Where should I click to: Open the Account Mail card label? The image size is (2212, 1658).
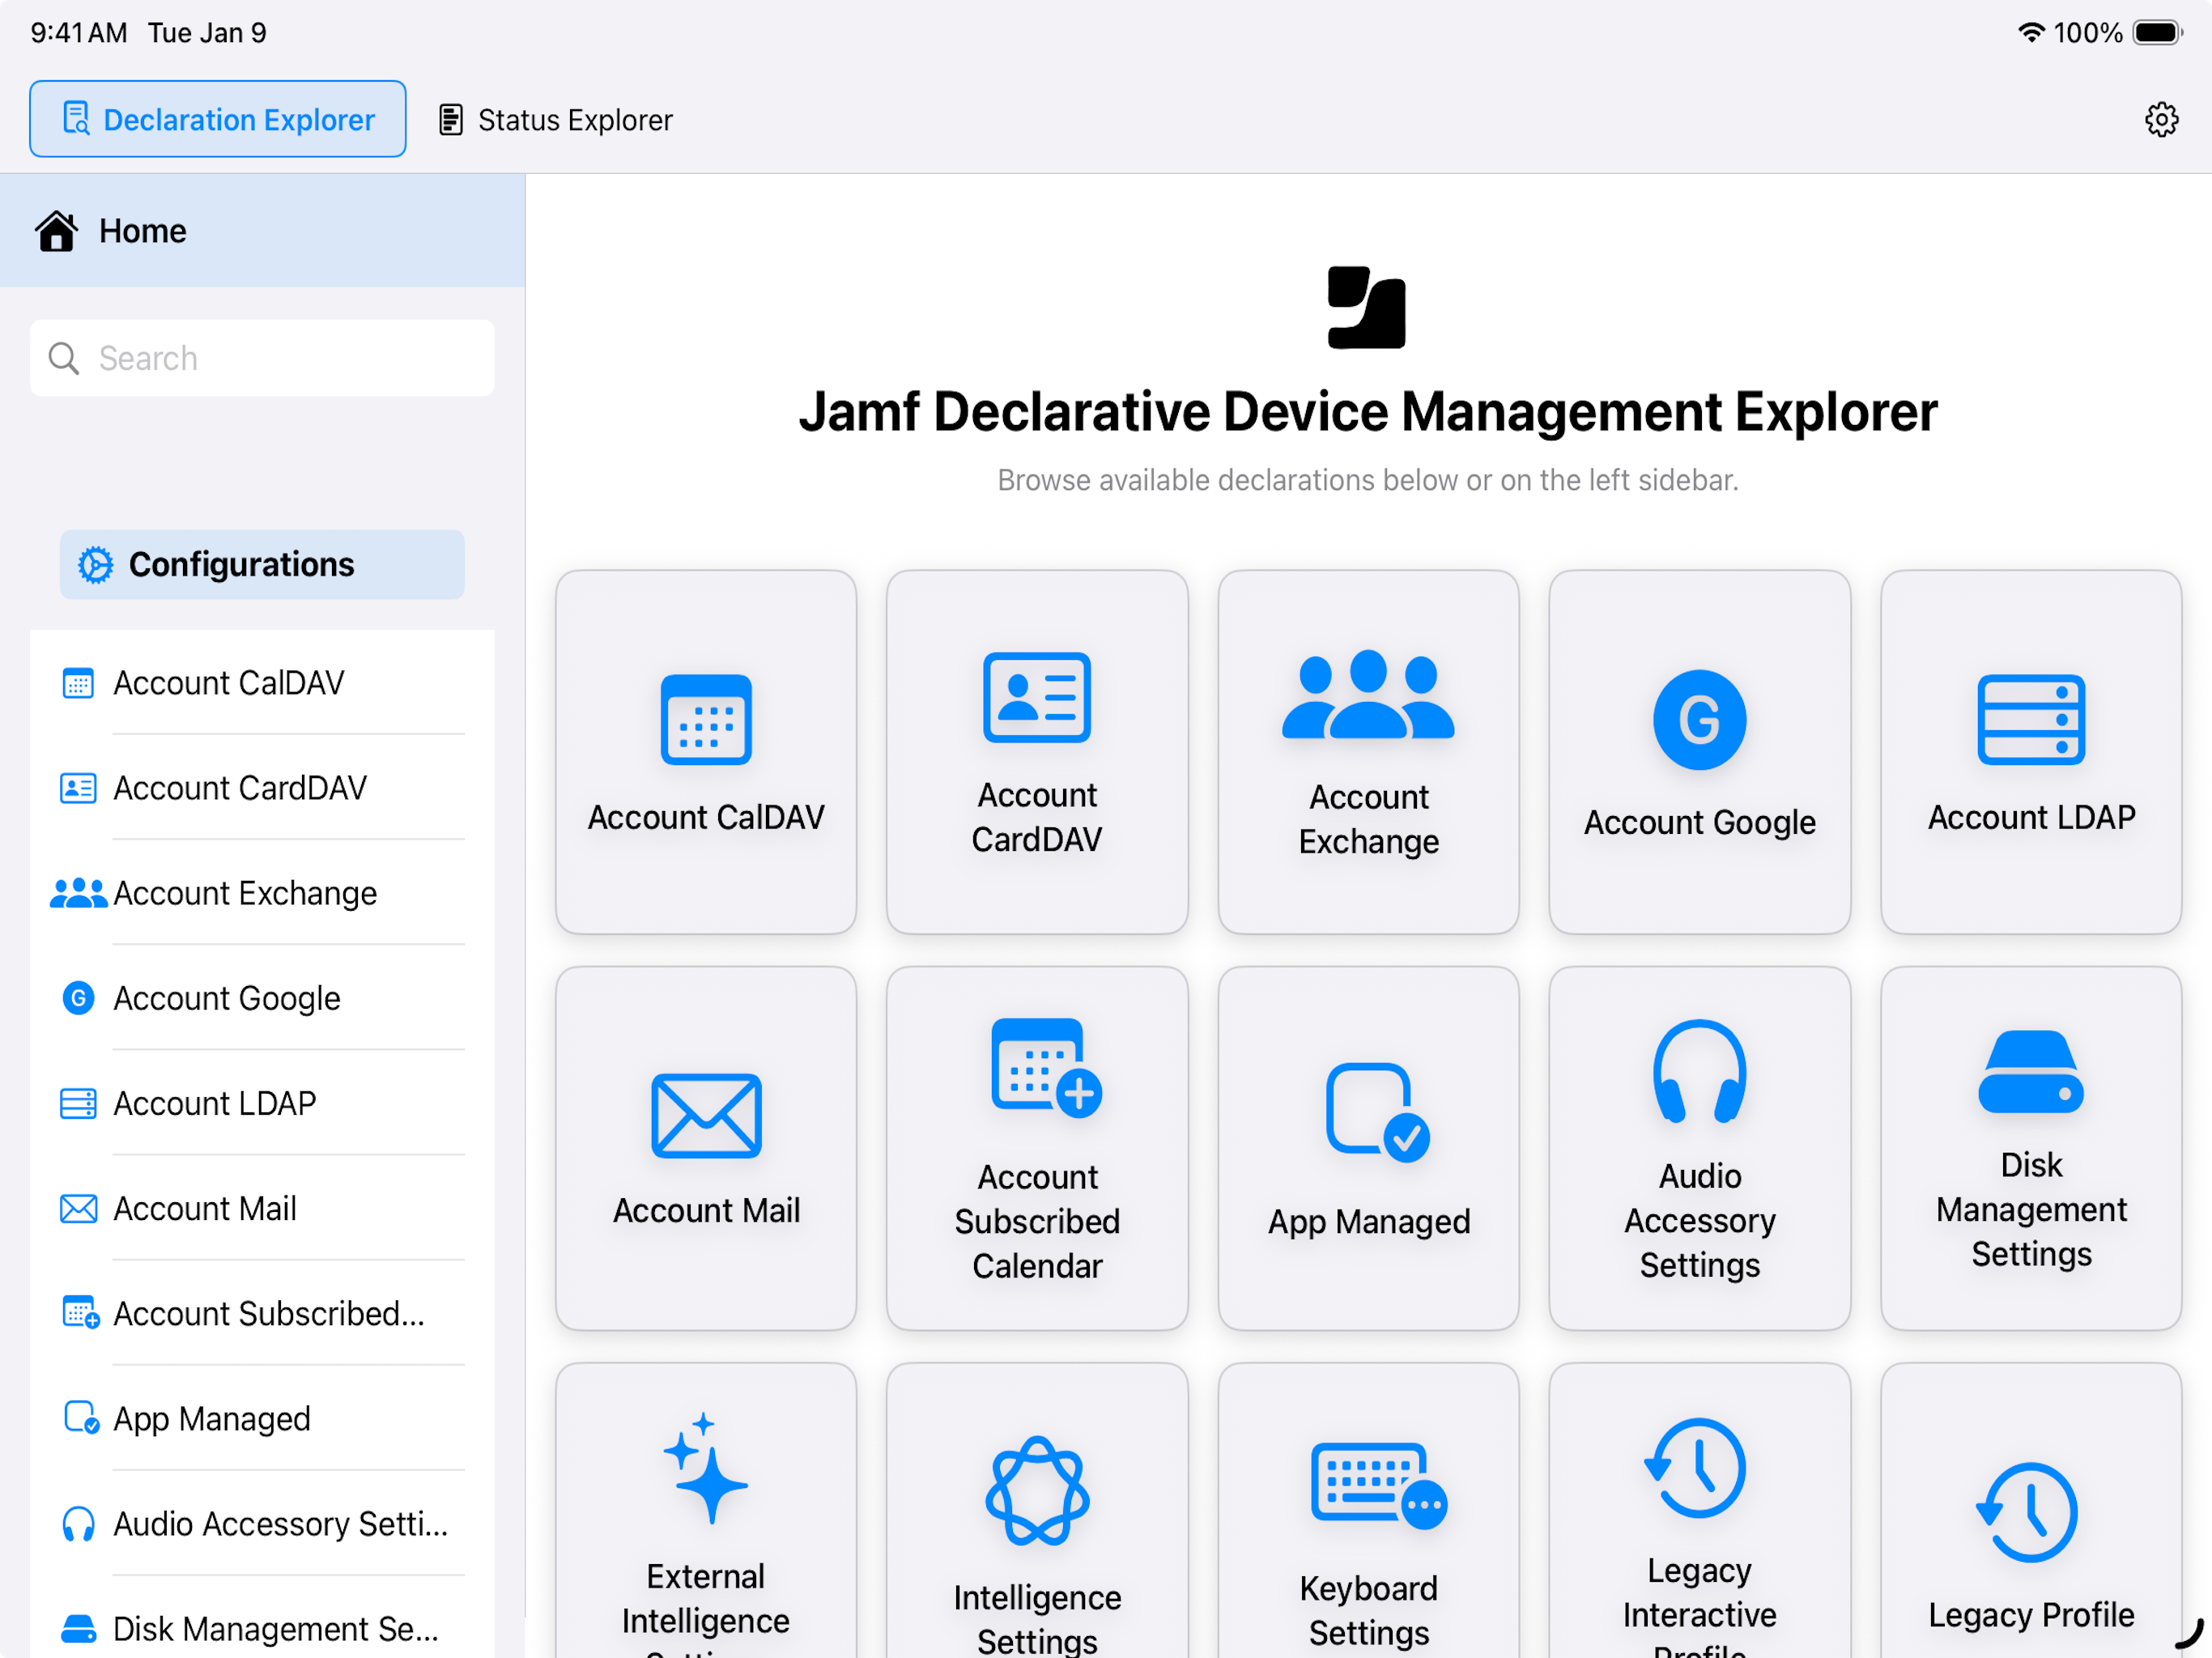706,1211
